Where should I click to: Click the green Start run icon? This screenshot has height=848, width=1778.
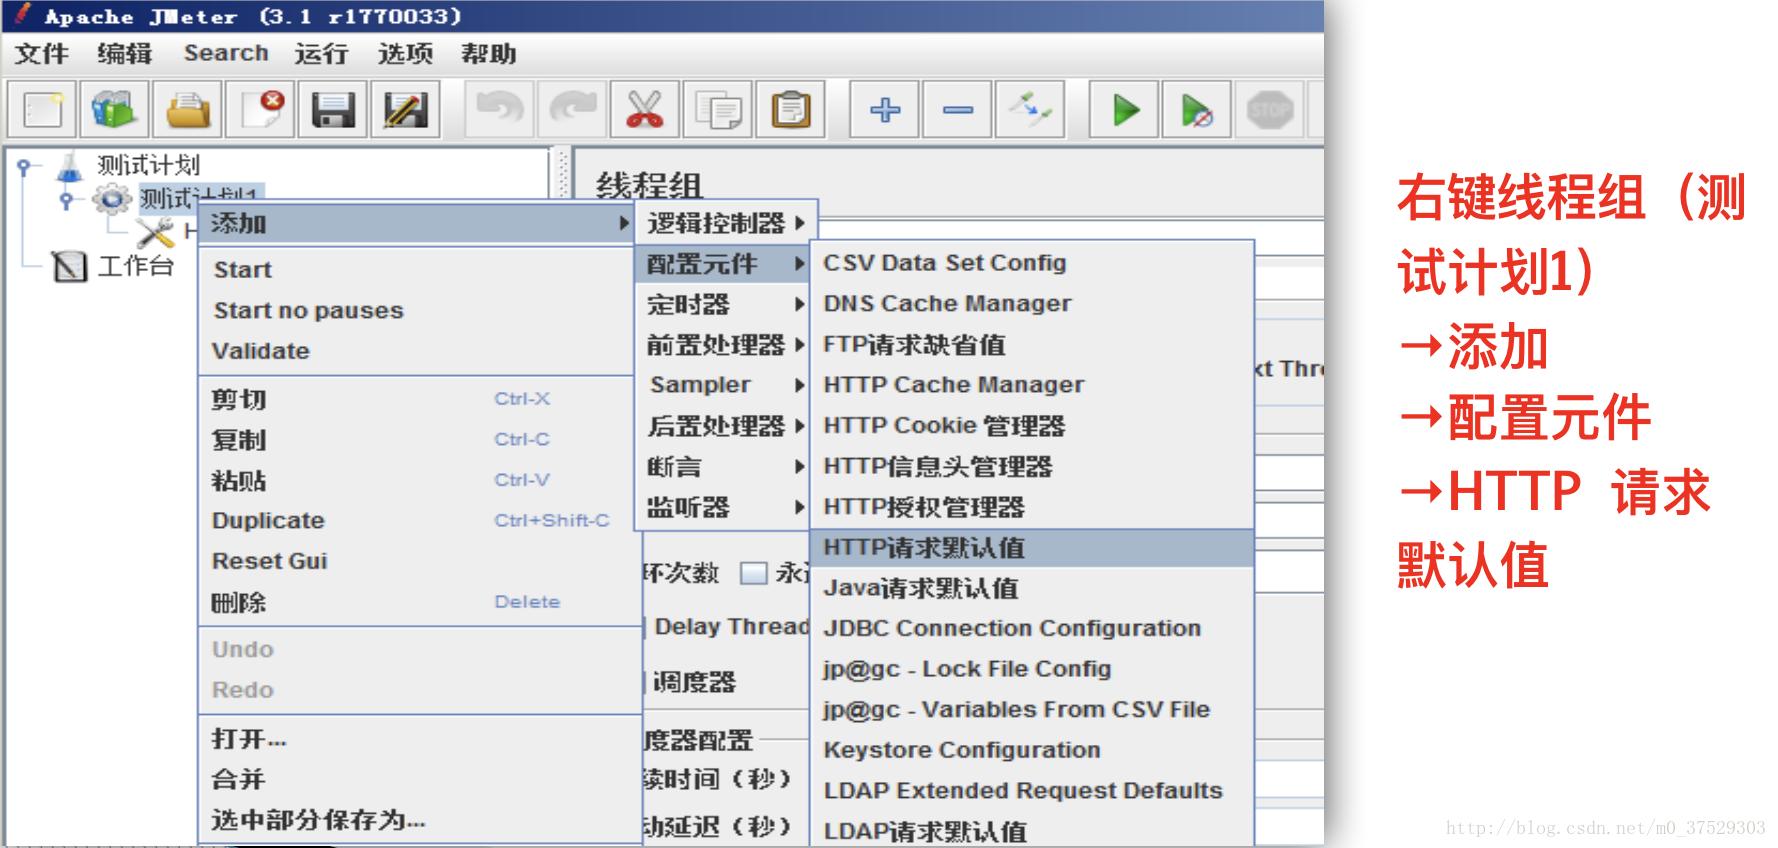pos(1125,109)
